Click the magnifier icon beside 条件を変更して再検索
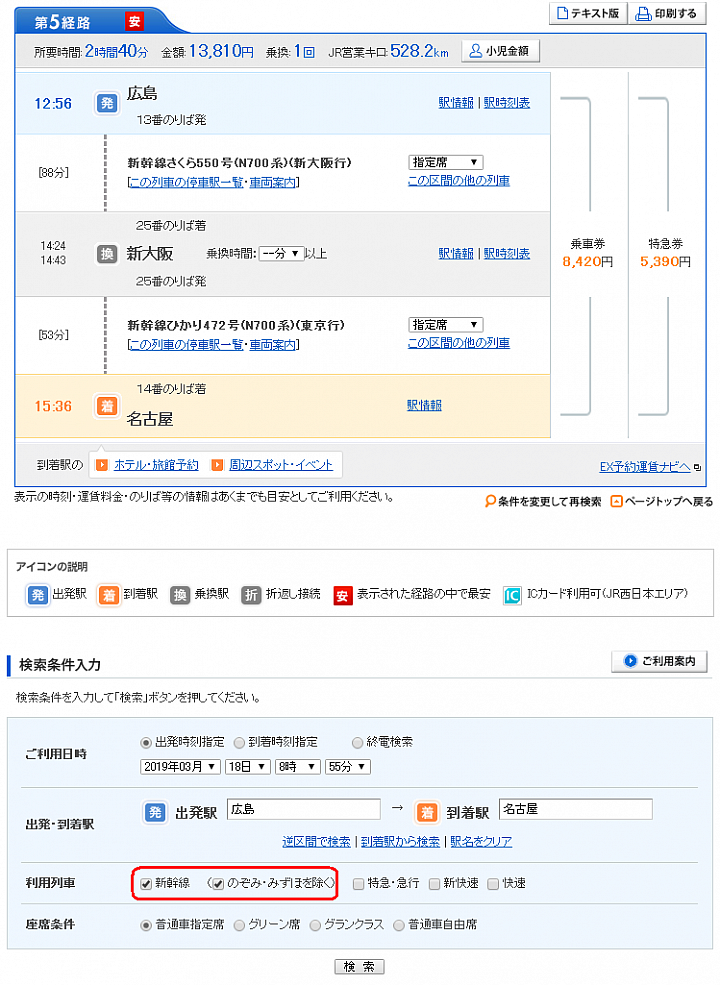The width and height of the screenshot is (720, 985). 490,501
